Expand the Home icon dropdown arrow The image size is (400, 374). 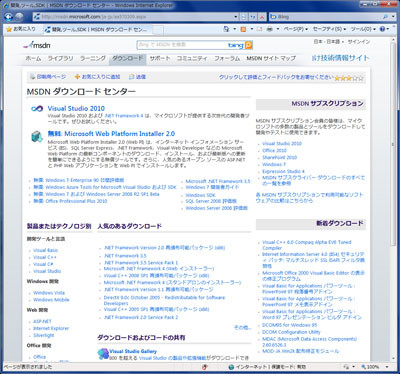(x=234, y=29)
